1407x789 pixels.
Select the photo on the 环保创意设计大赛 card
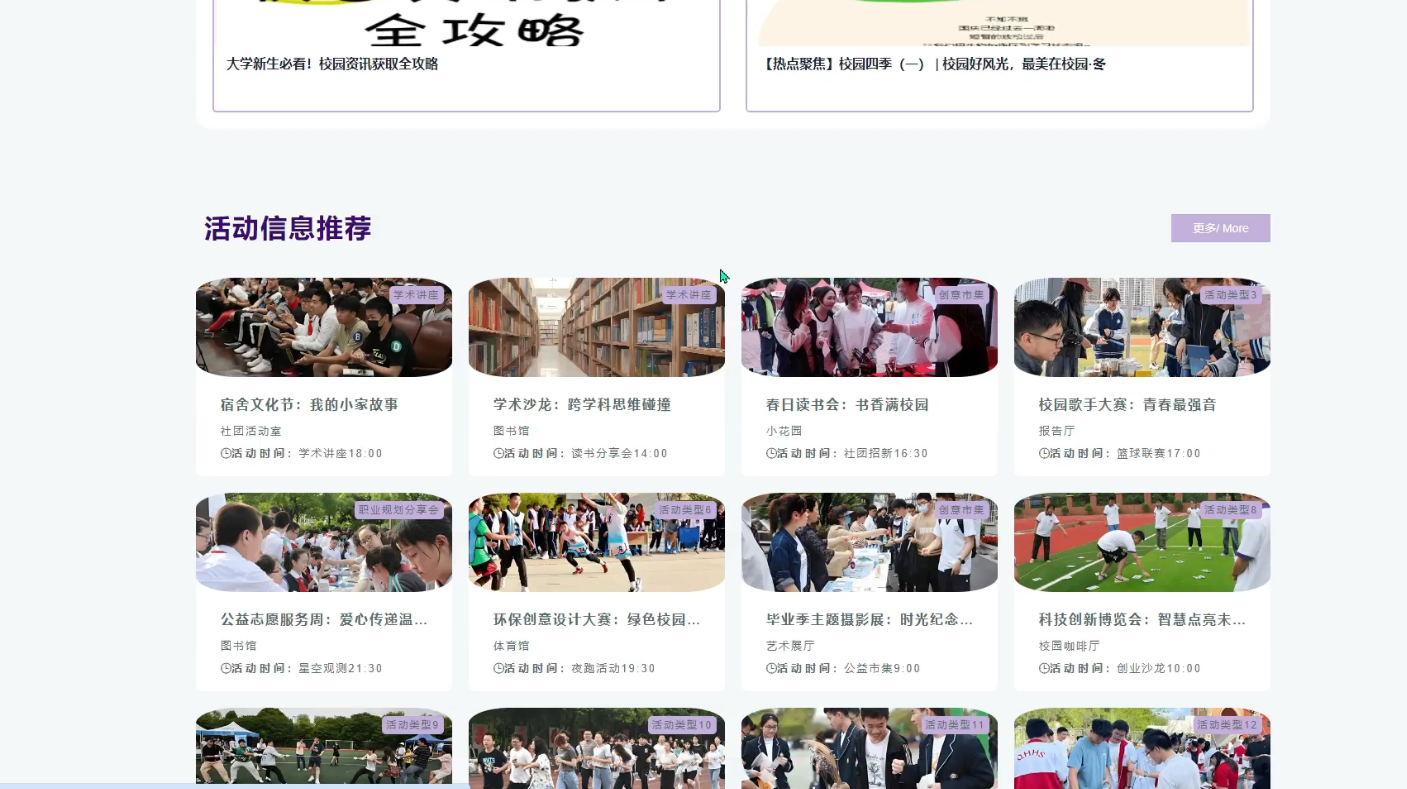(x=597, y=542)
